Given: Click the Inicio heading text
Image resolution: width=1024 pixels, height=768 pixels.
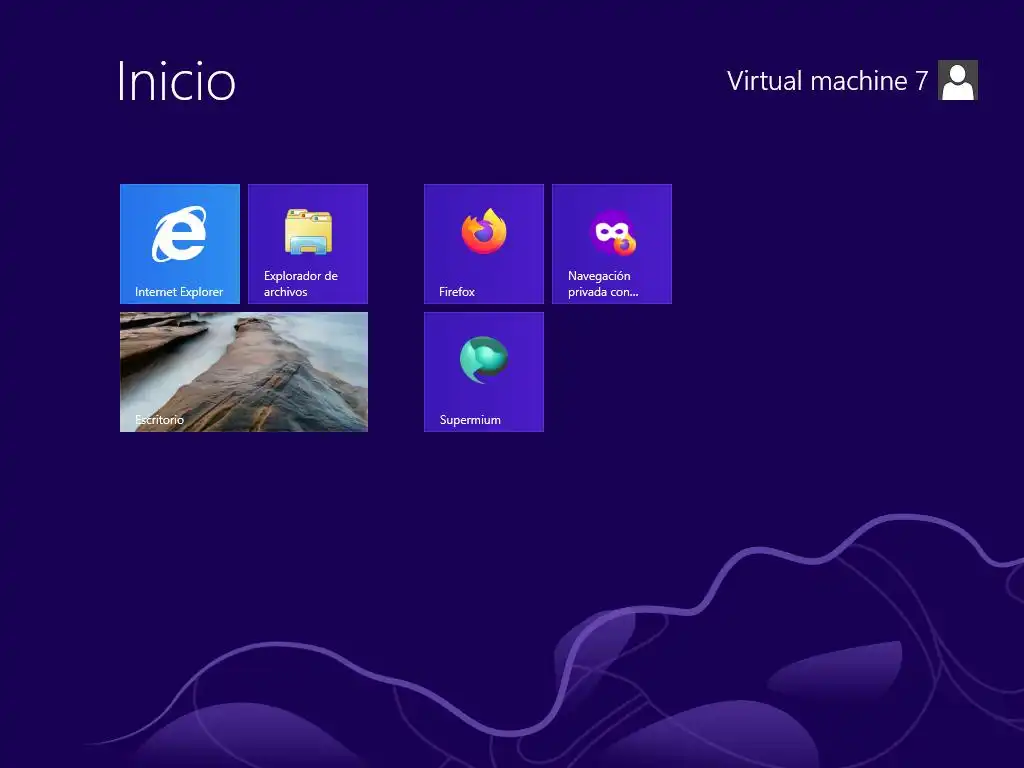Looking at the screenshot, I should [x=176, y=81].
